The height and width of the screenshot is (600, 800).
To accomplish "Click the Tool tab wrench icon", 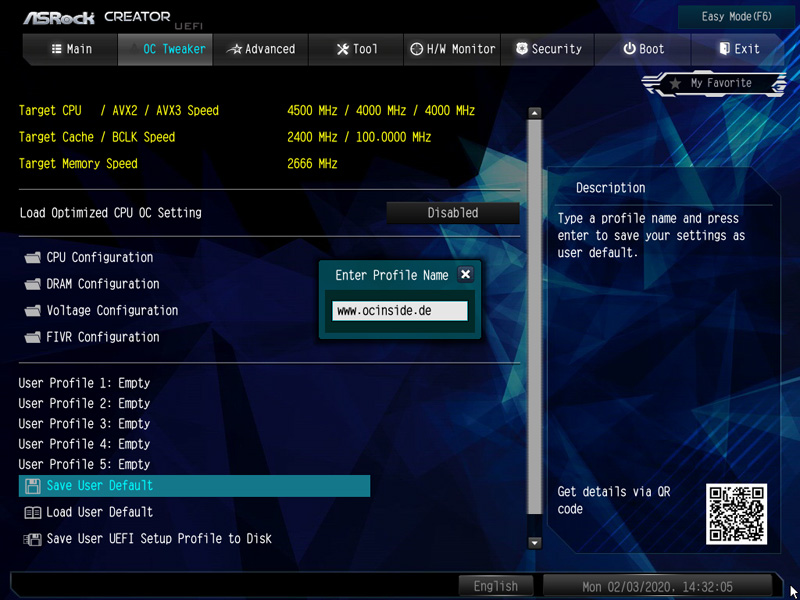I will pos(343,49).
